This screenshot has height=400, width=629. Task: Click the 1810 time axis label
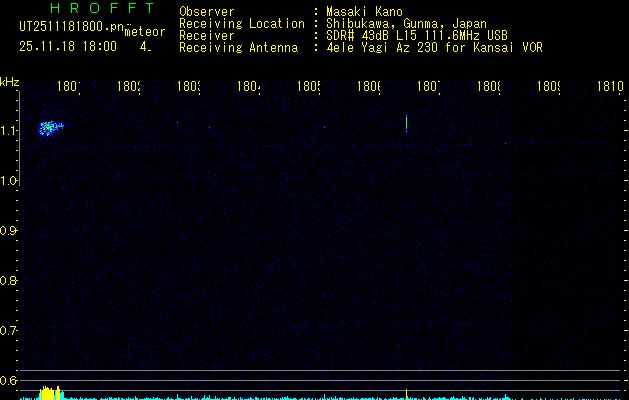click(x=610, y=86)
